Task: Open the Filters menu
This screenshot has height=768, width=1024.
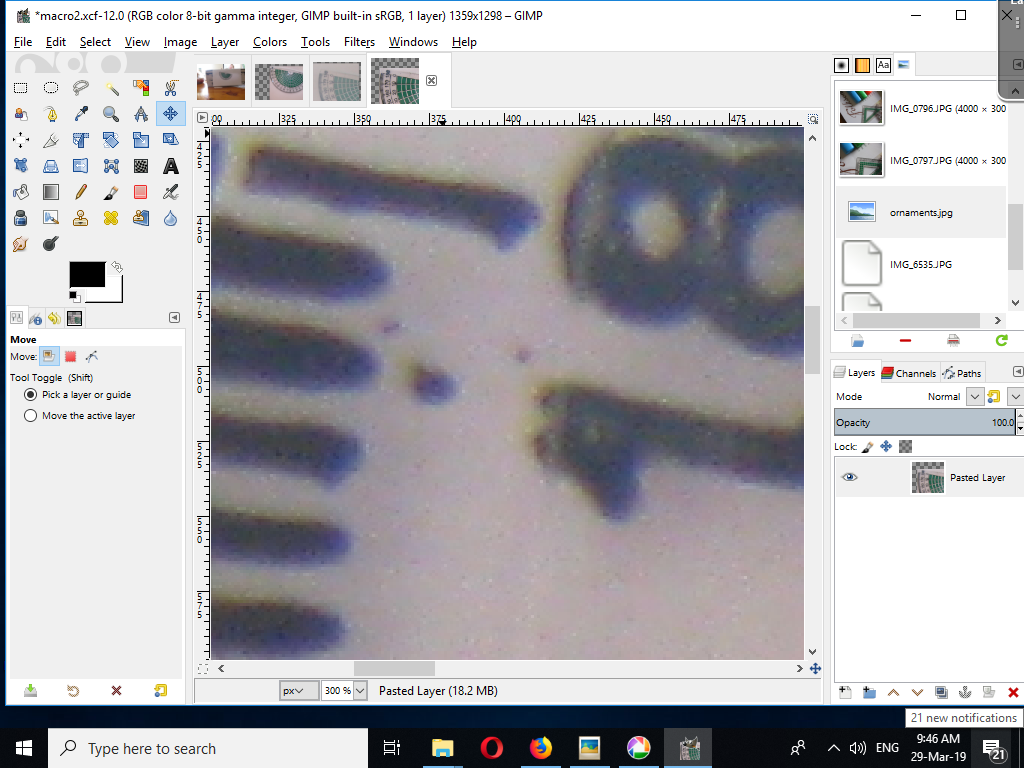Action: (x=359, y=42)
